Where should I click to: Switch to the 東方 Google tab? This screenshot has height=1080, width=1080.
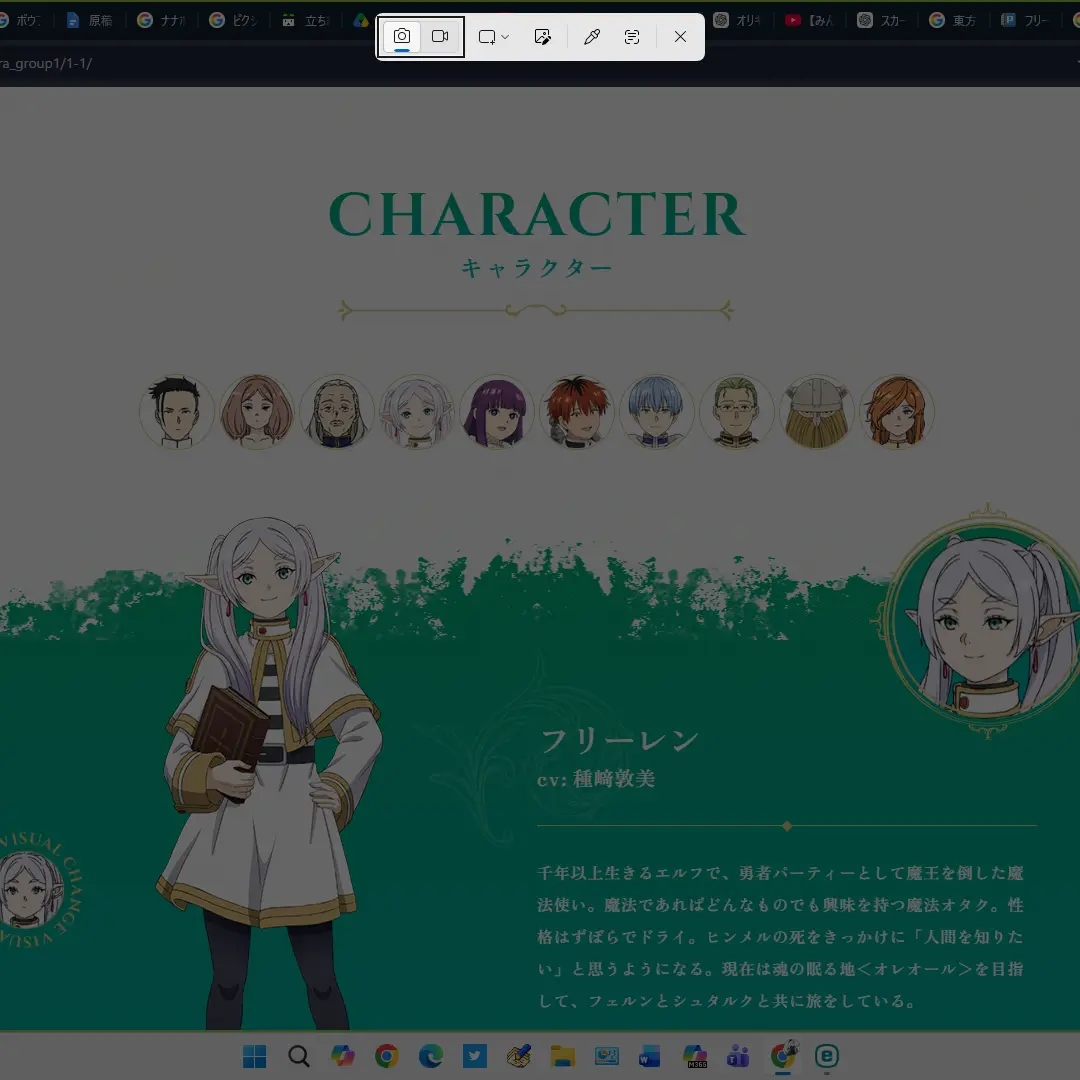tap(953, 20)
